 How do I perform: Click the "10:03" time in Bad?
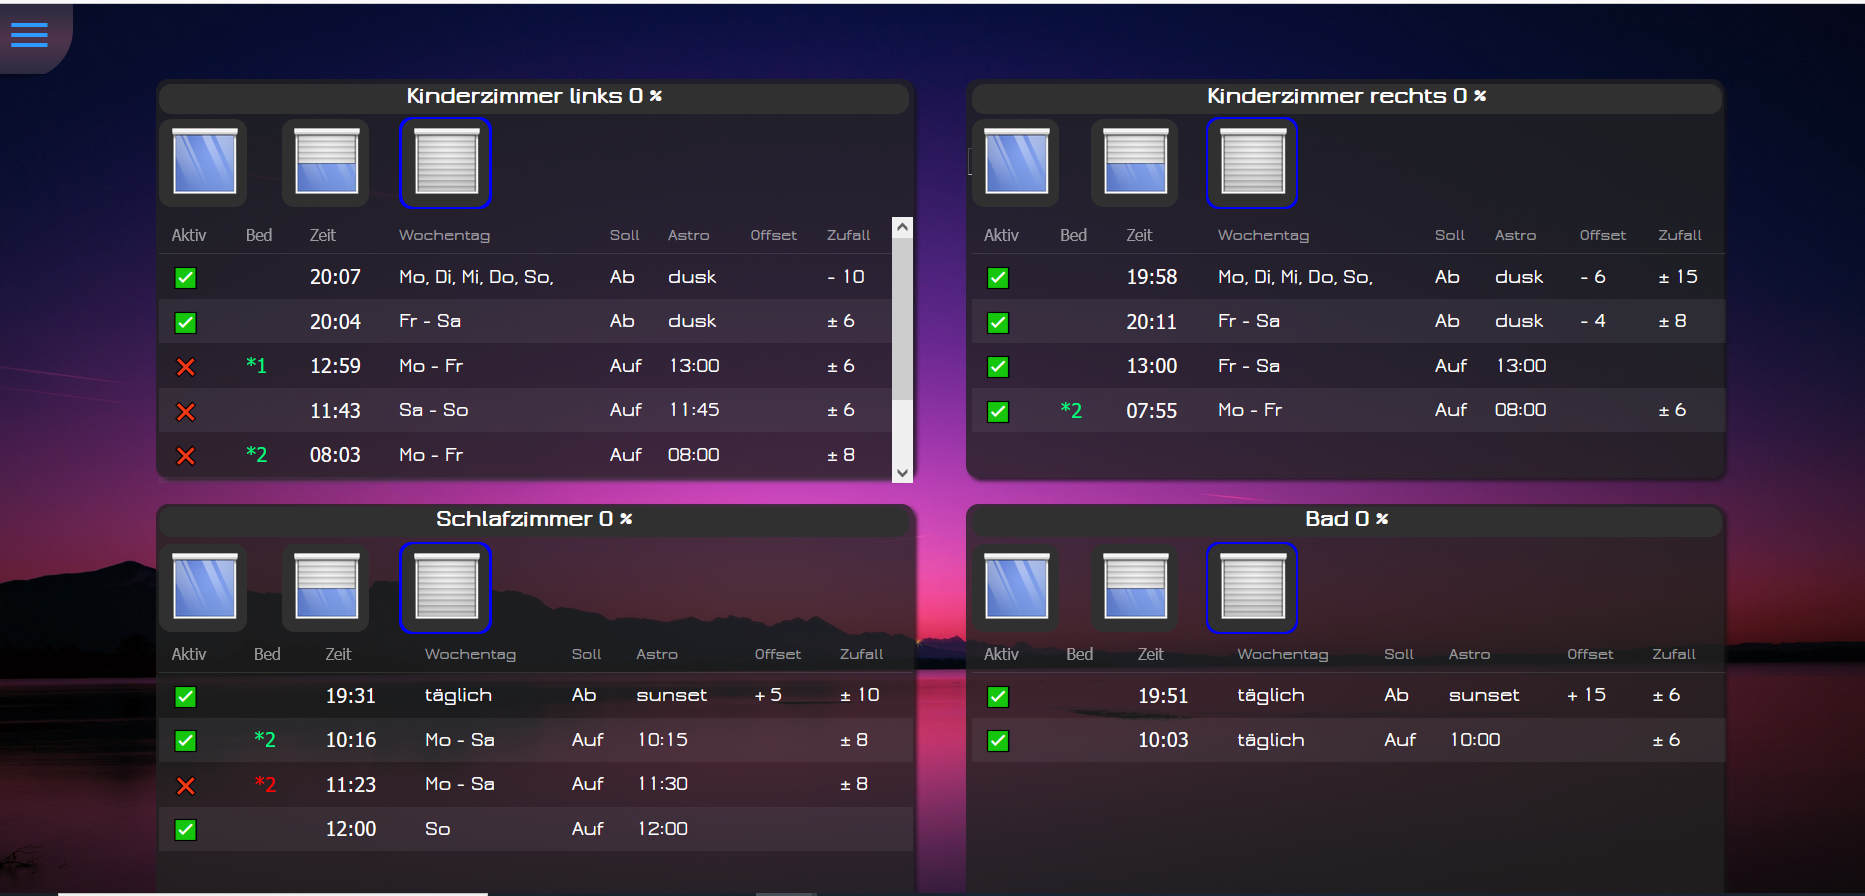click(x=1163, y=740)
